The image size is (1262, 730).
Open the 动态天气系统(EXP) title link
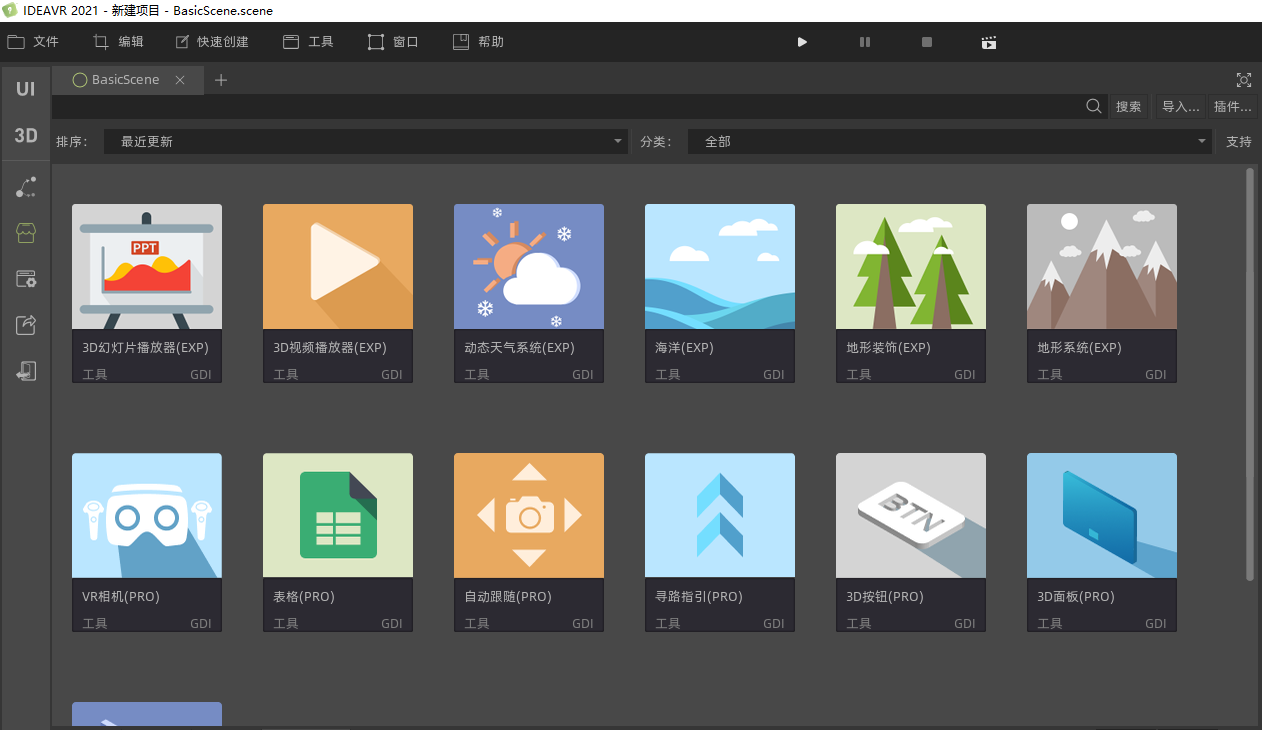click(520, 348)
